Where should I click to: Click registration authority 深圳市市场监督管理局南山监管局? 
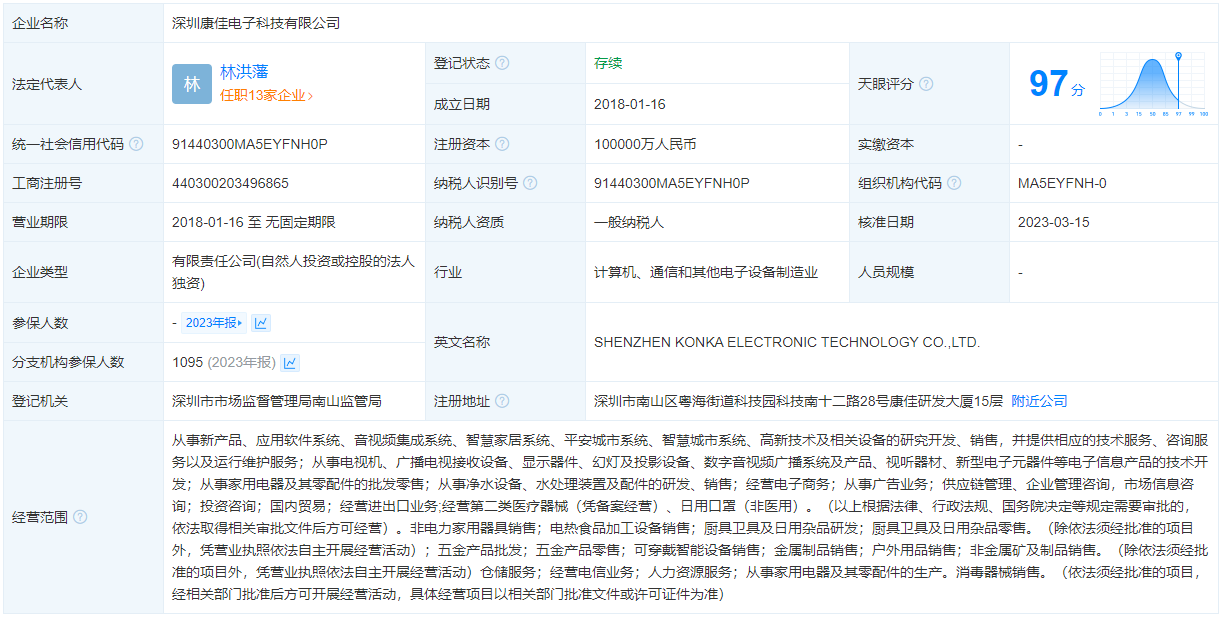coord(277,401)
